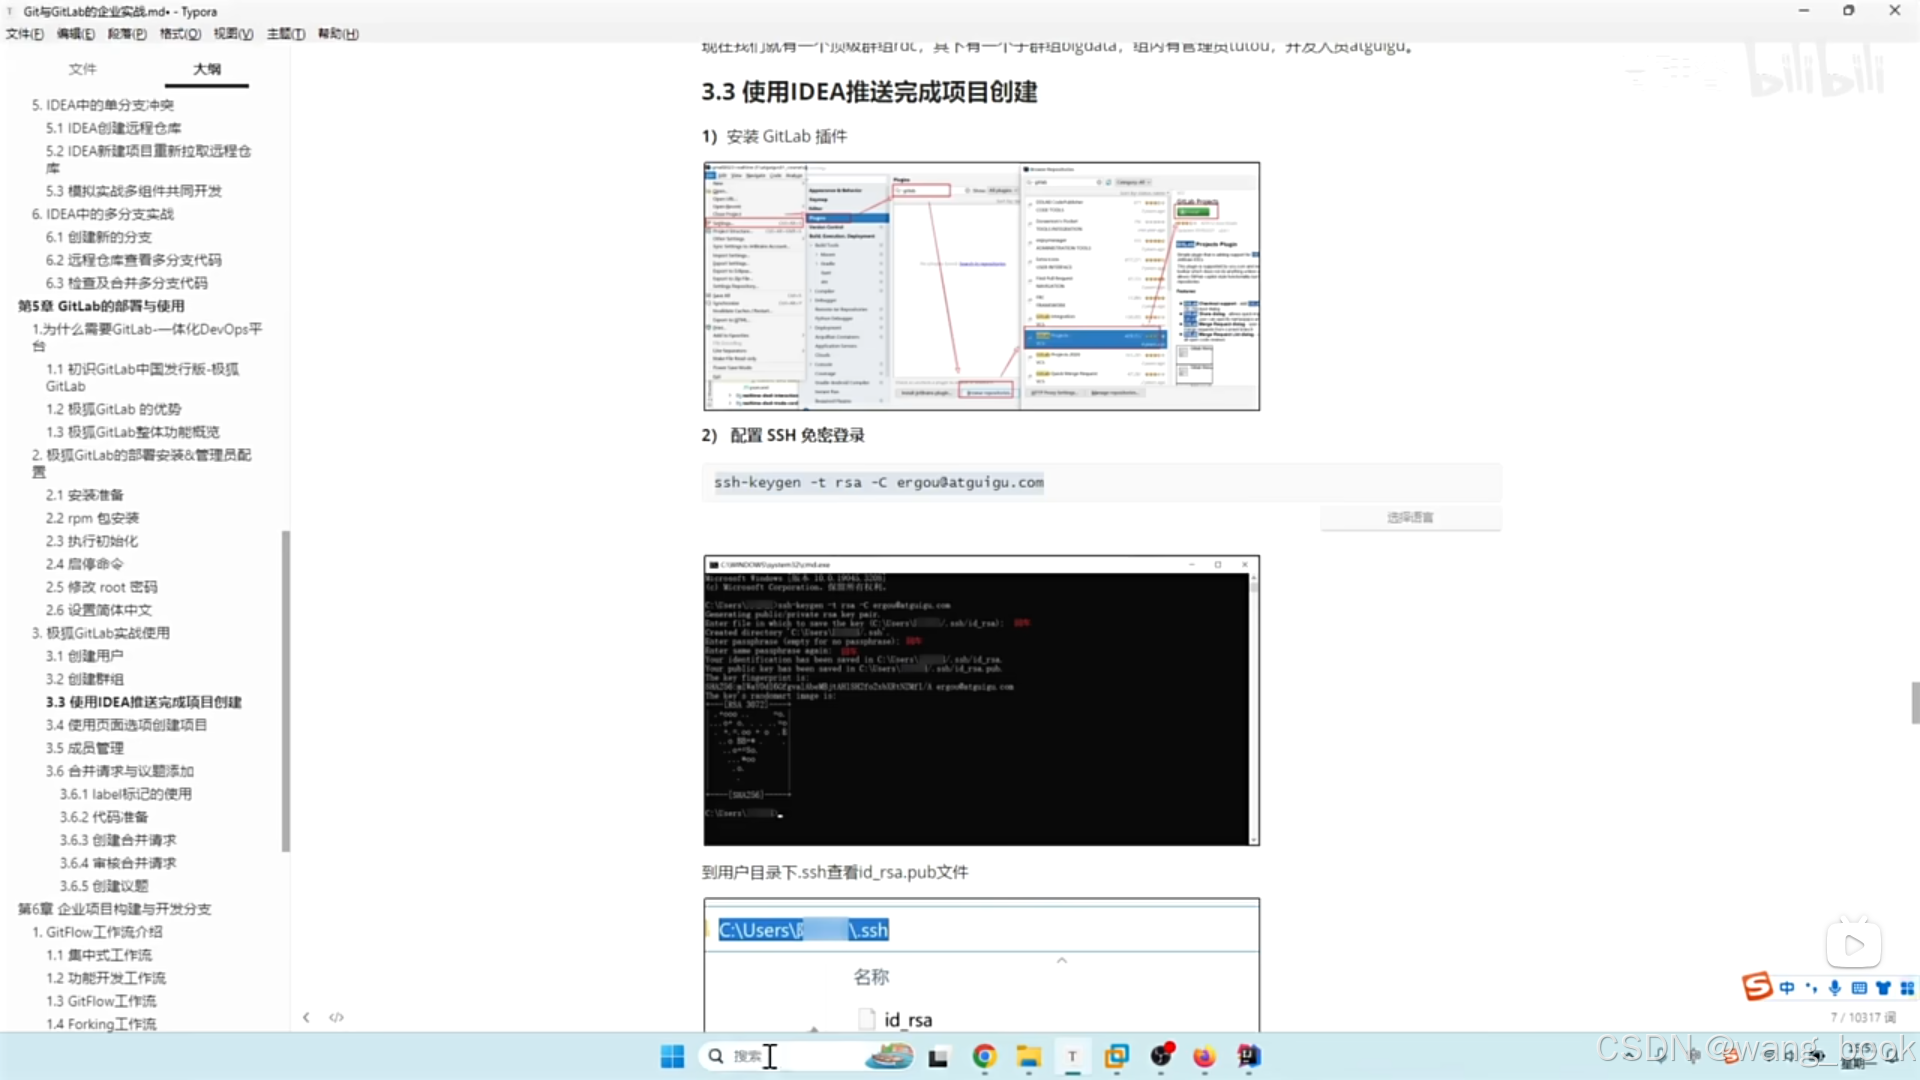The height and width of the screenshot is (1080, 1920).
Task: Go to outline item 2.6 设置简体中文
Action: click(x=98, y=610)
